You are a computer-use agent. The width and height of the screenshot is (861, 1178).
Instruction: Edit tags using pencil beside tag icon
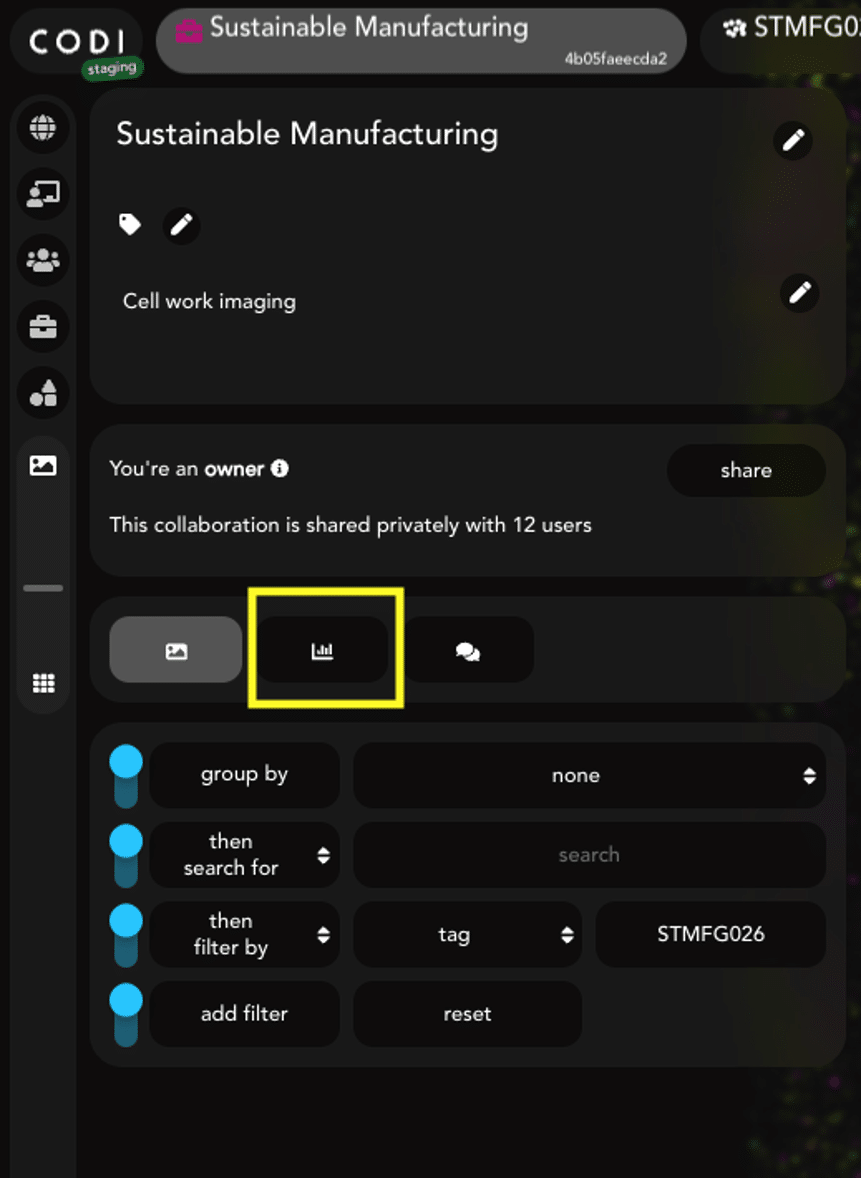pyautogui.click(x=181, y=225)
